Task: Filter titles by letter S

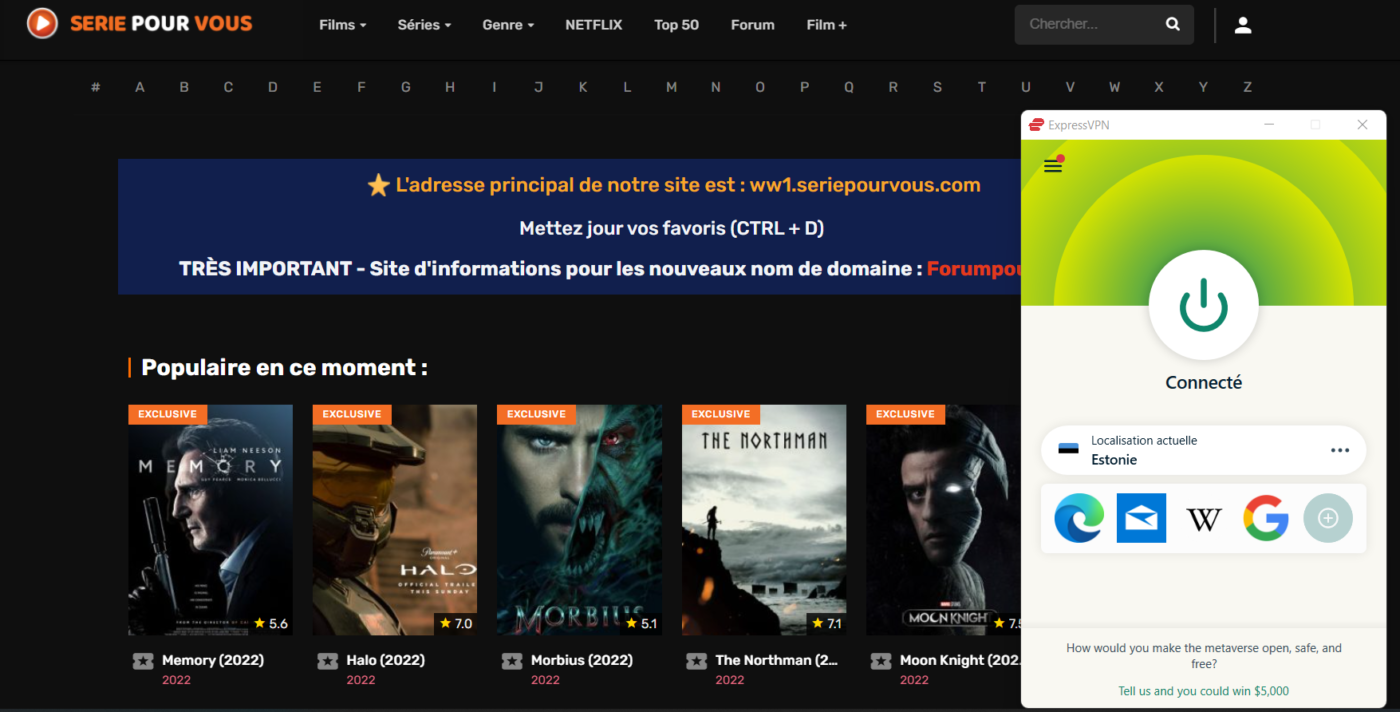Action: (x=937, y=87)
